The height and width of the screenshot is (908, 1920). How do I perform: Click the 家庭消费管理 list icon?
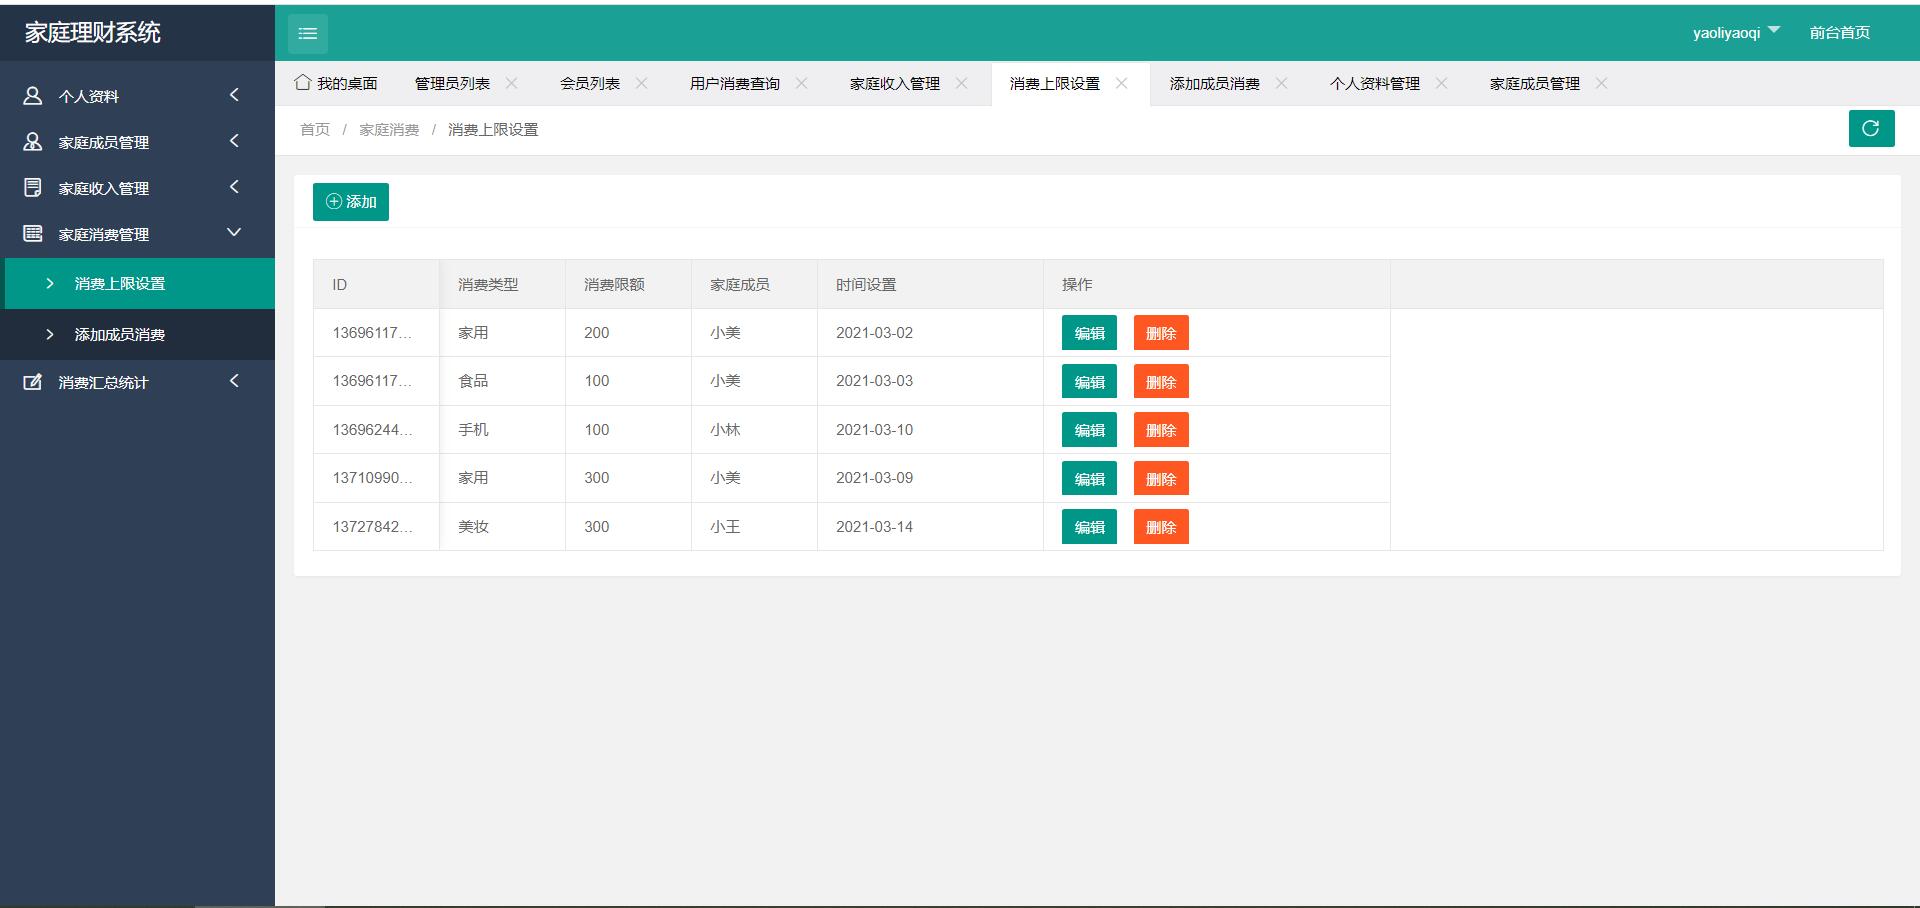pyautogui.click(x=33, y=234)
